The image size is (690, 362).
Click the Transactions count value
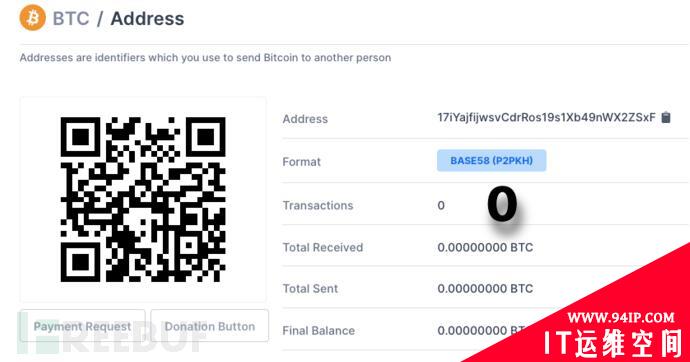441,205
